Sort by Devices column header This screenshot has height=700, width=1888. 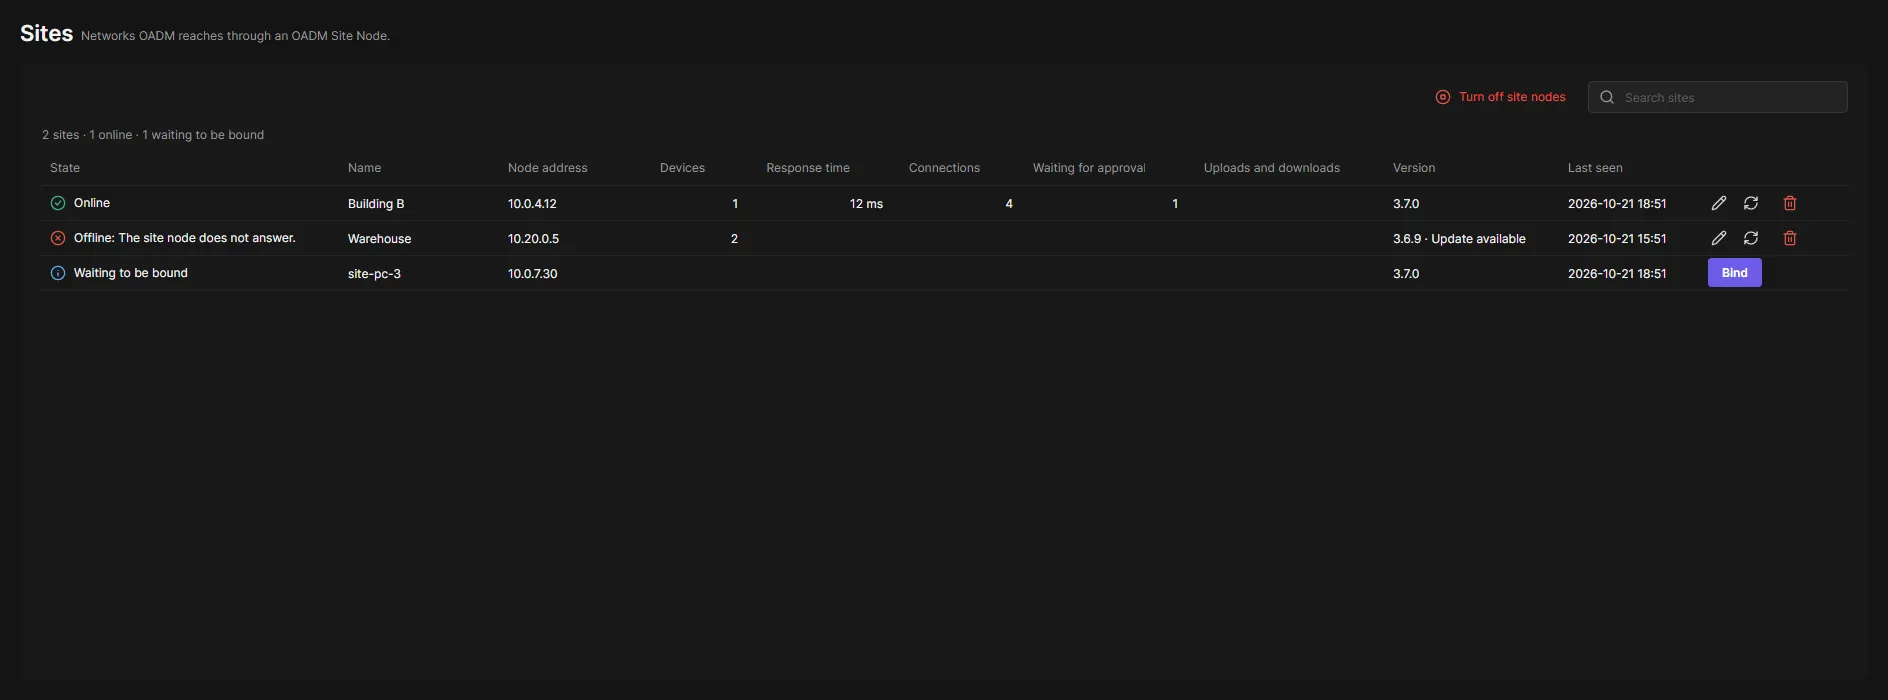tap(683, 168)
